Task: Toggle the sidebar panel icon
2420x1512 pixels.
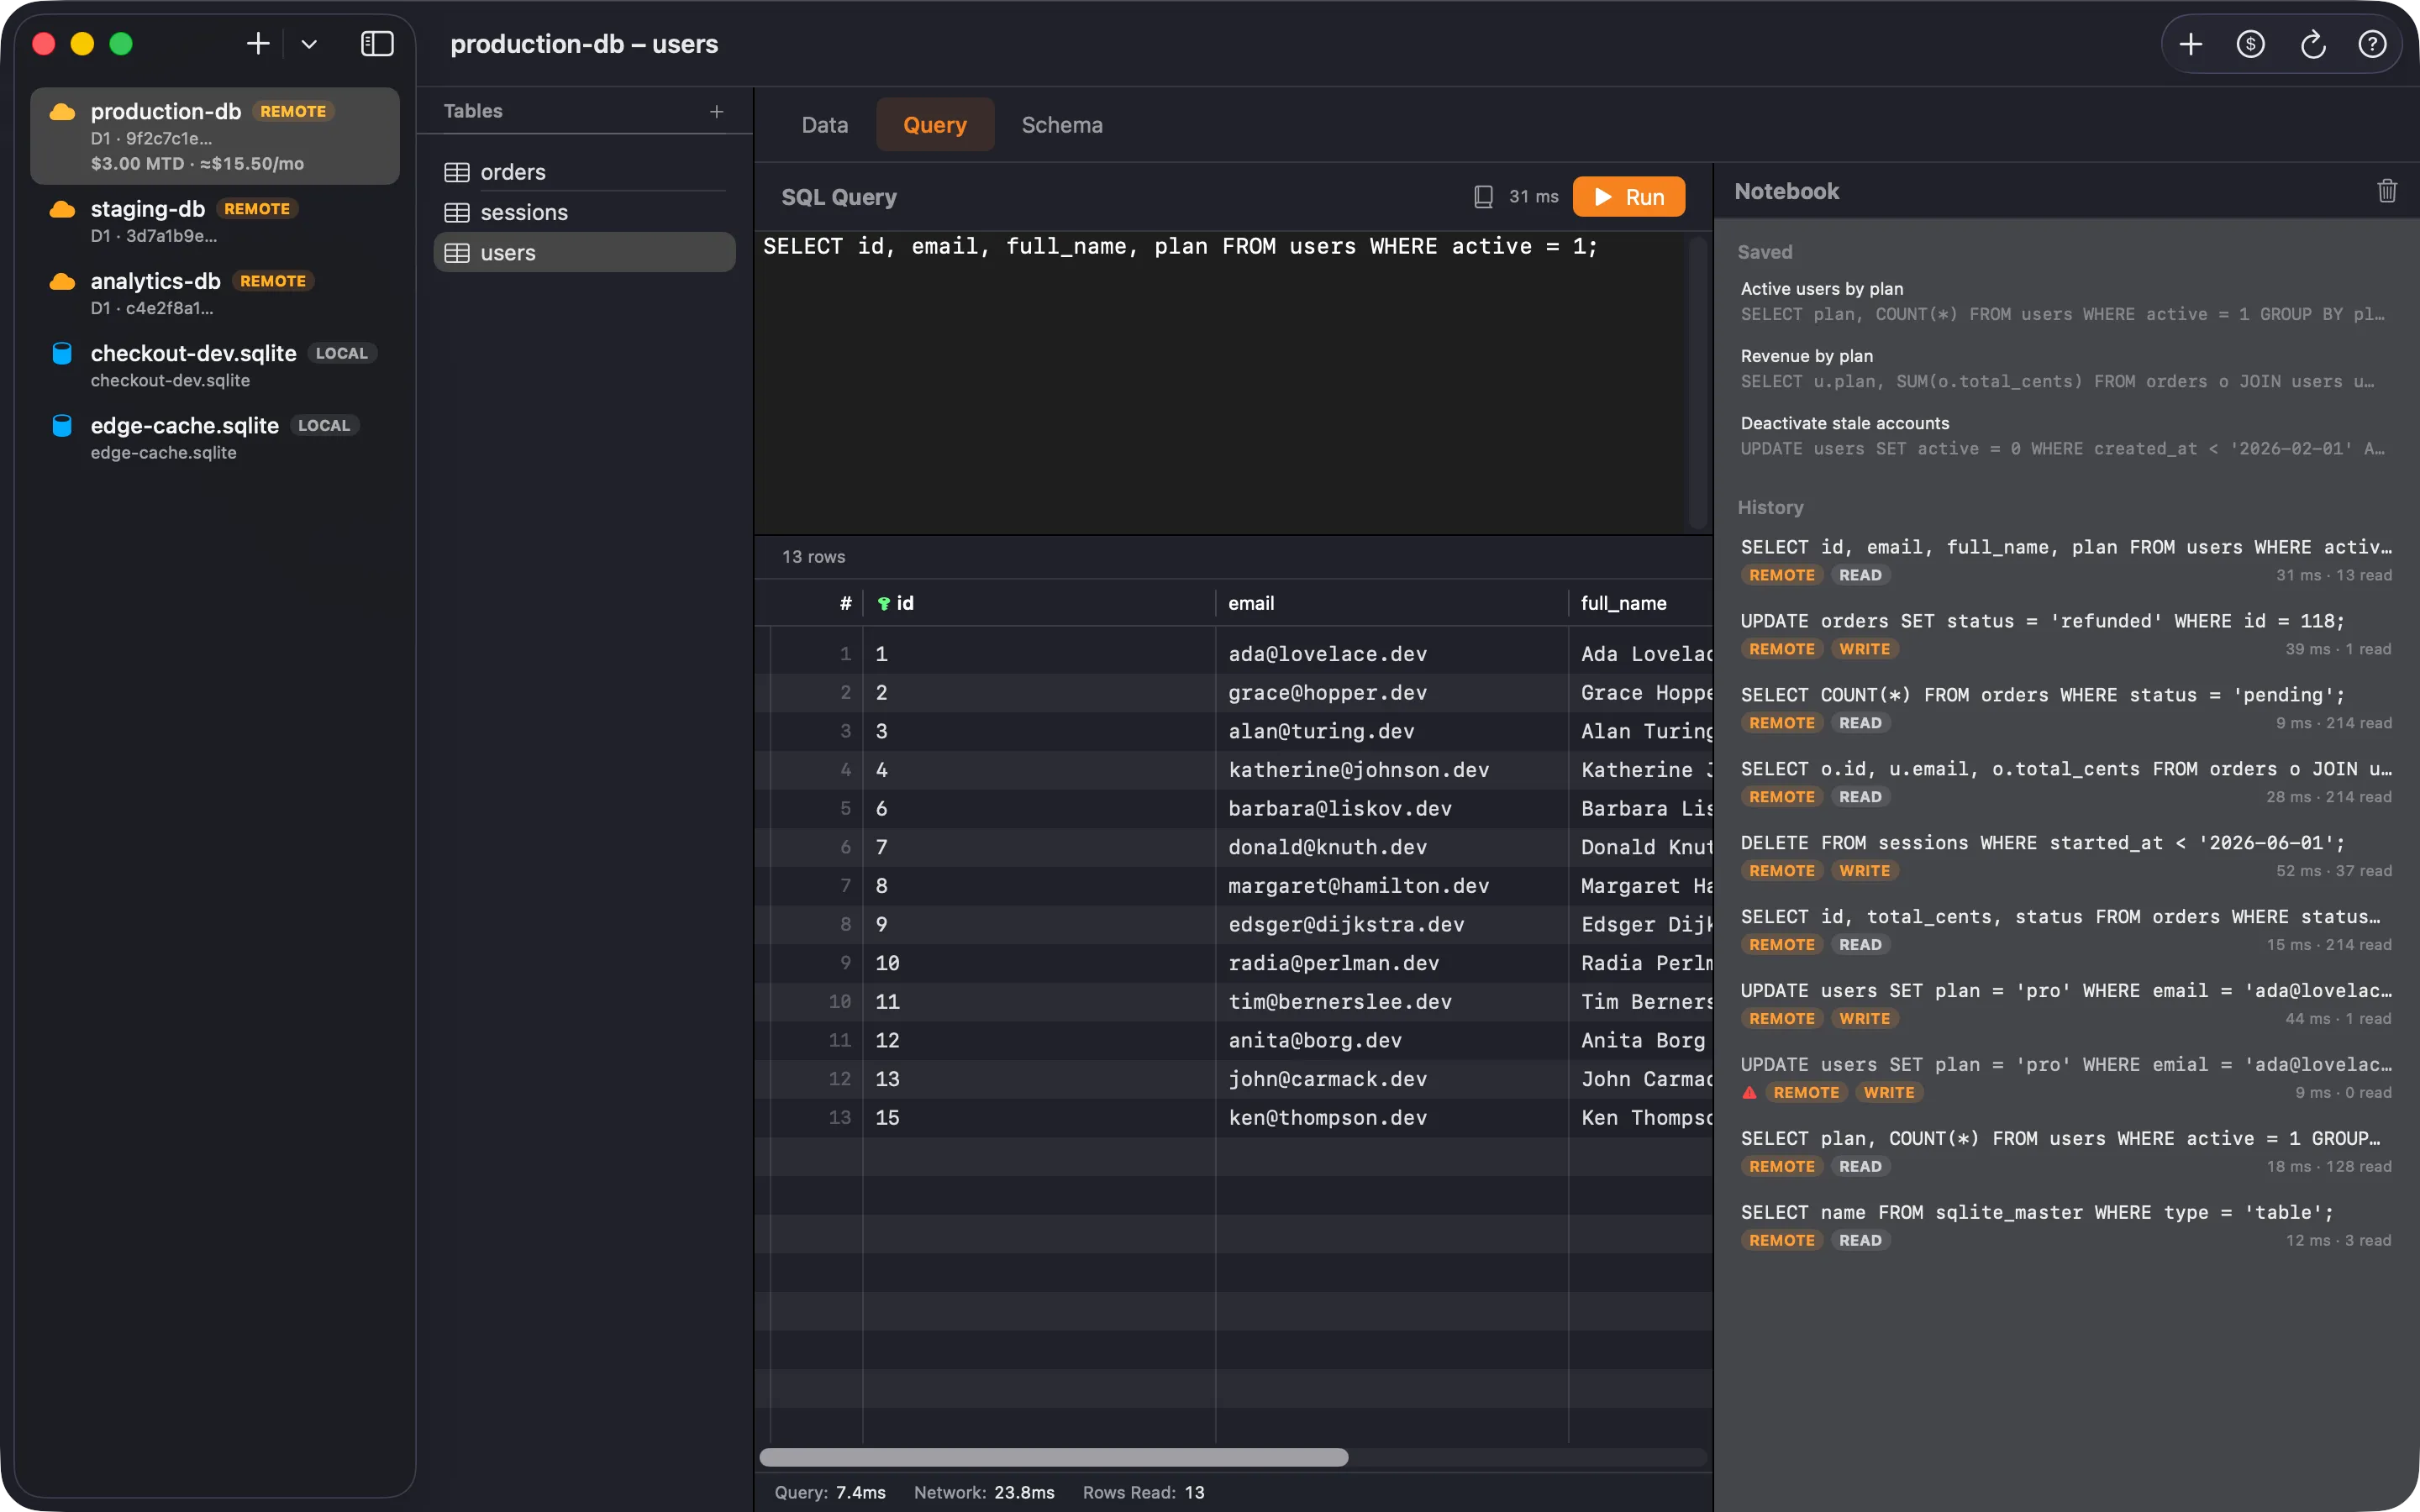Action: pos(377,44)
